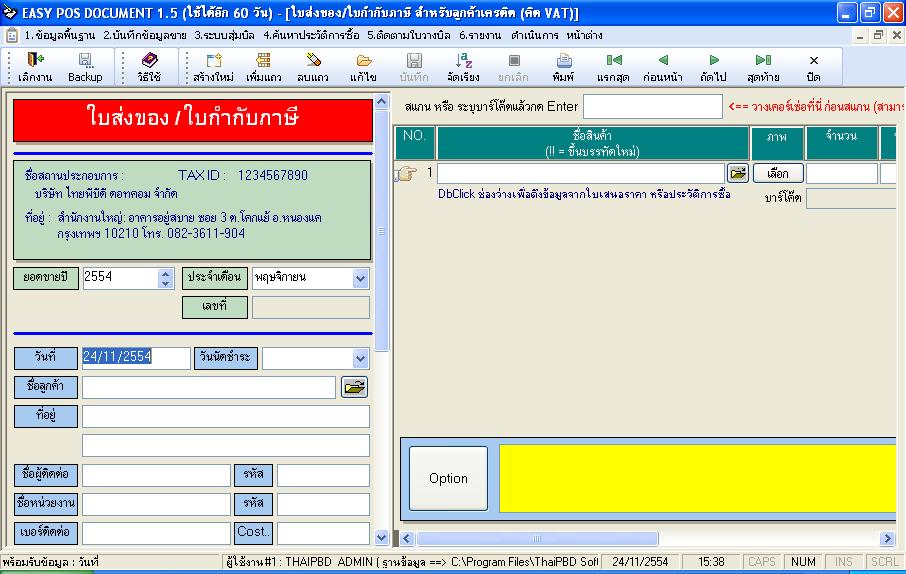
Task: Click the red ใบส่งของ/ใบกำกับภาษี banner
Action: [193, 120]
